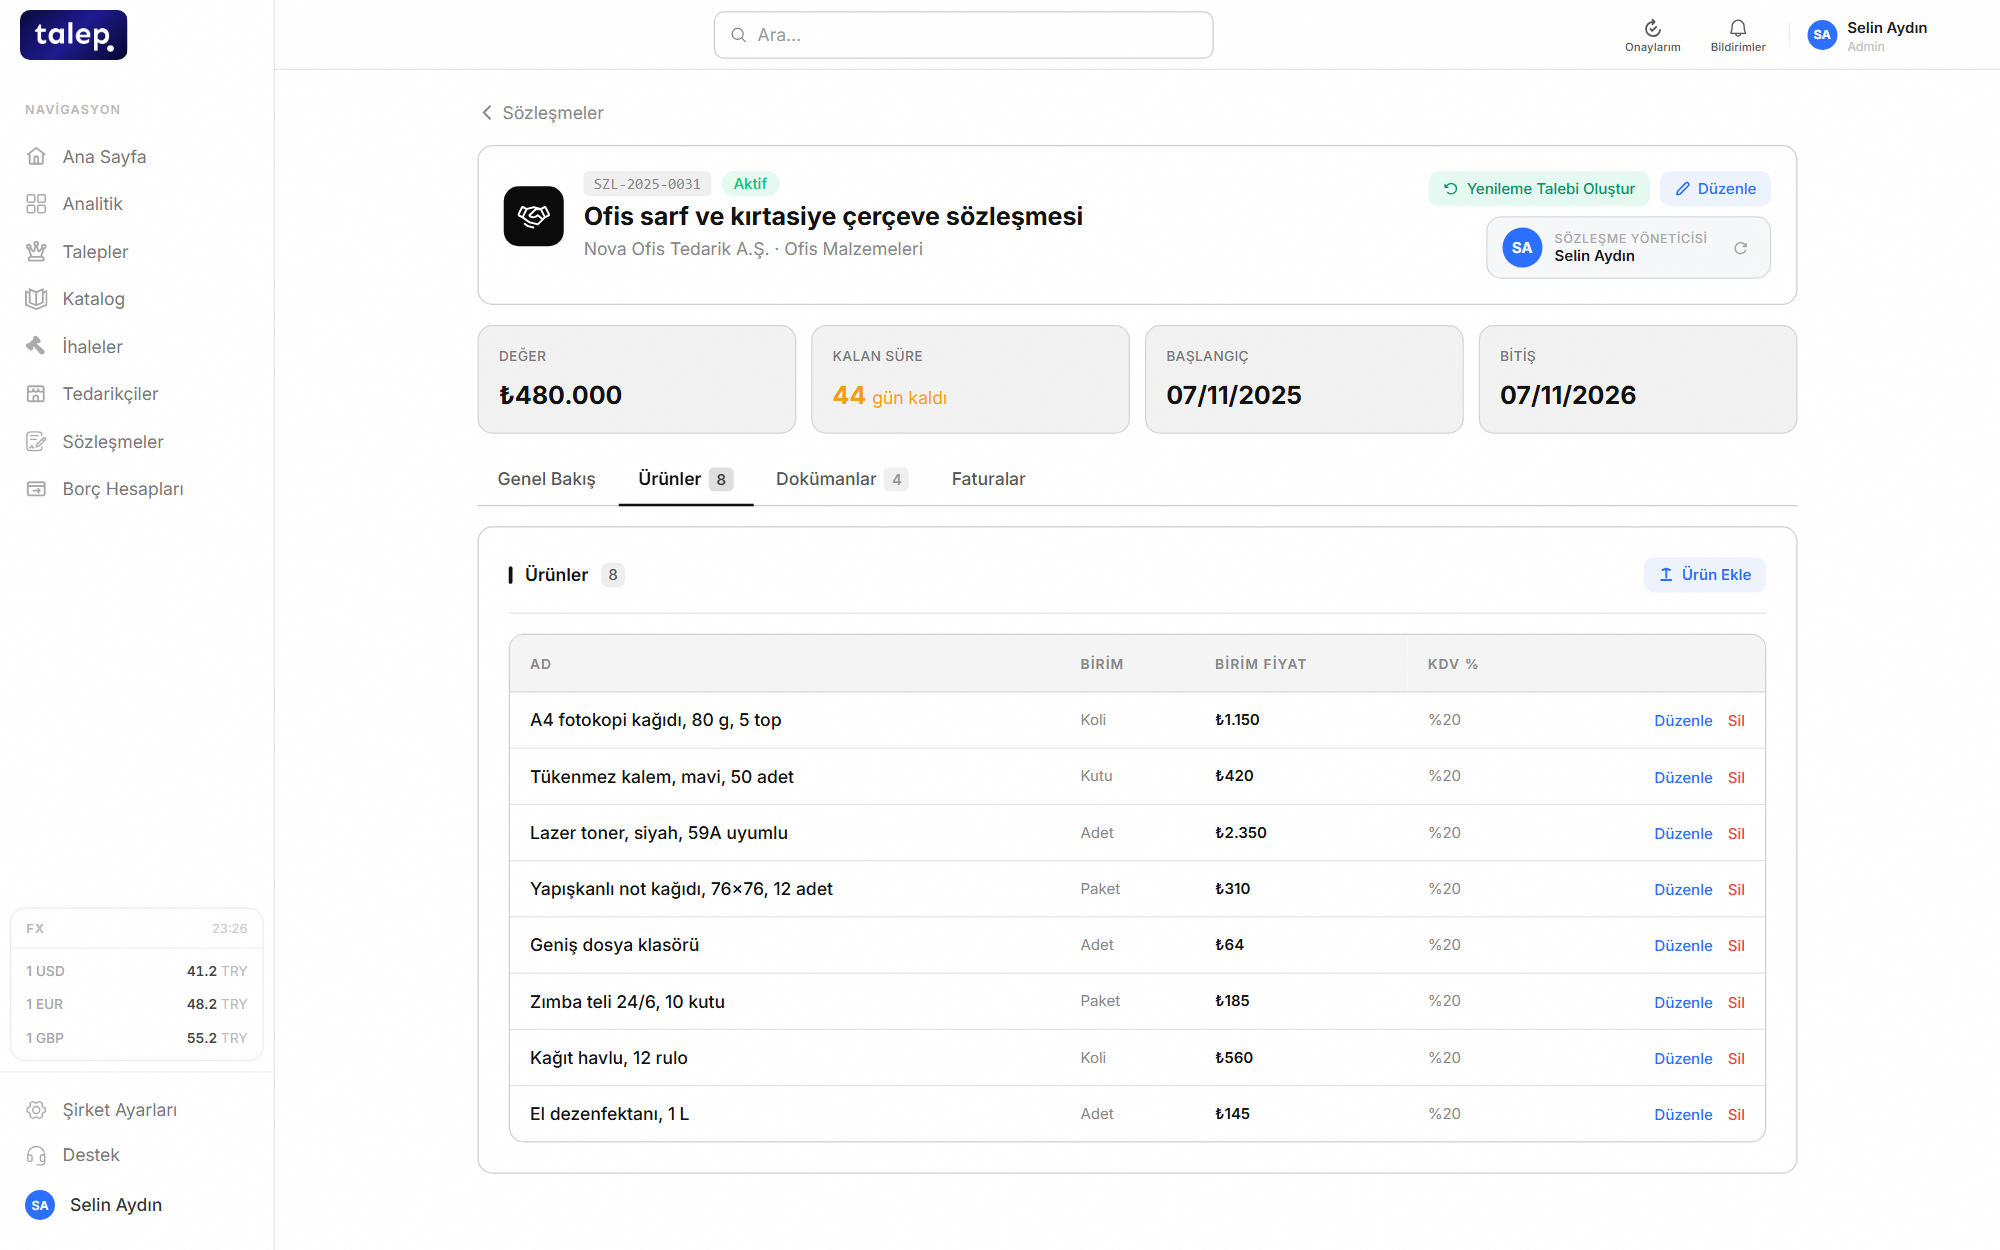Image resolution: width=2000 pixels, height=1250 pixels.
Task: Click the SZL-2025-0031 contract code
Action: point(647,184)
